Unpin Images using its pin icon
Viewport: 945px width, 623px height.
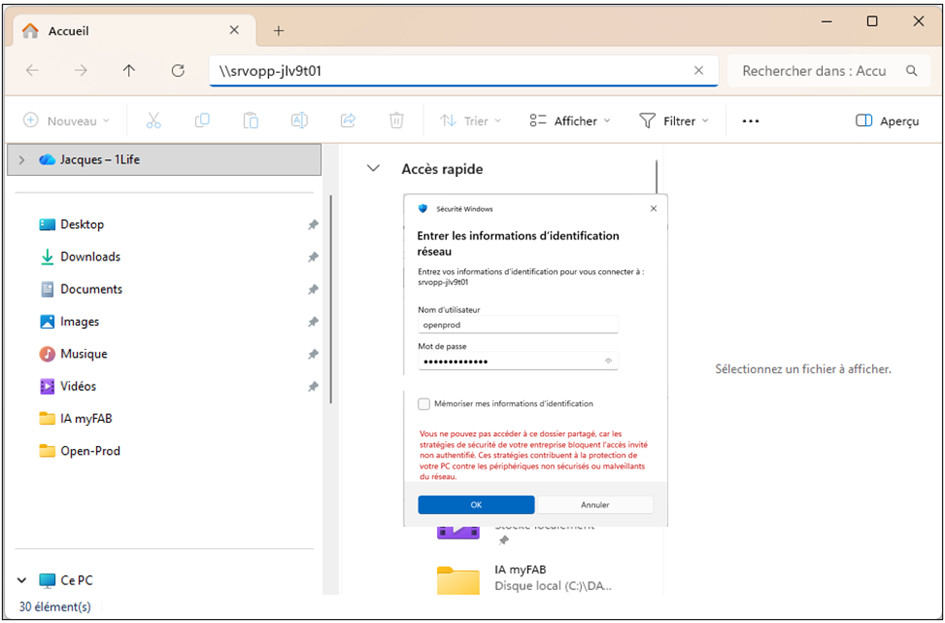pyautogui.click(x=313, y=322)
